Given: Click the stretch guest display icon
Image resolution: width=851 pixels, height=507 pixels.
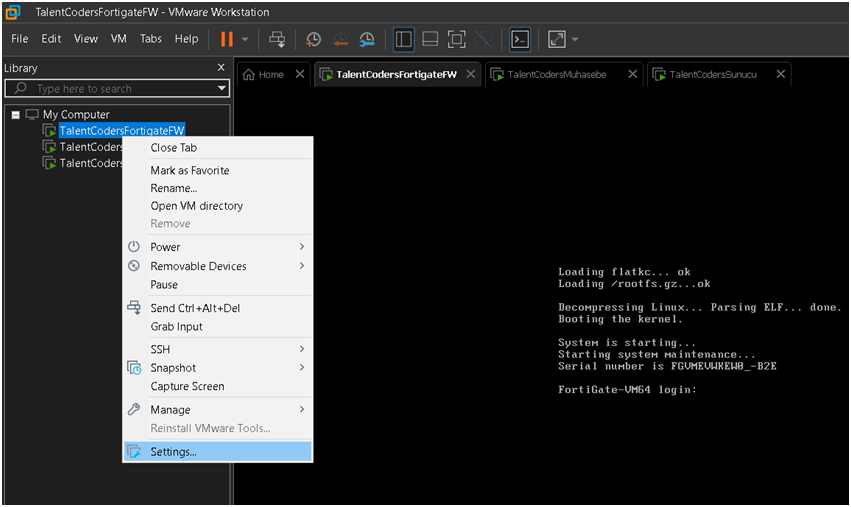Looking at the screenshot, I should (557, 39).
